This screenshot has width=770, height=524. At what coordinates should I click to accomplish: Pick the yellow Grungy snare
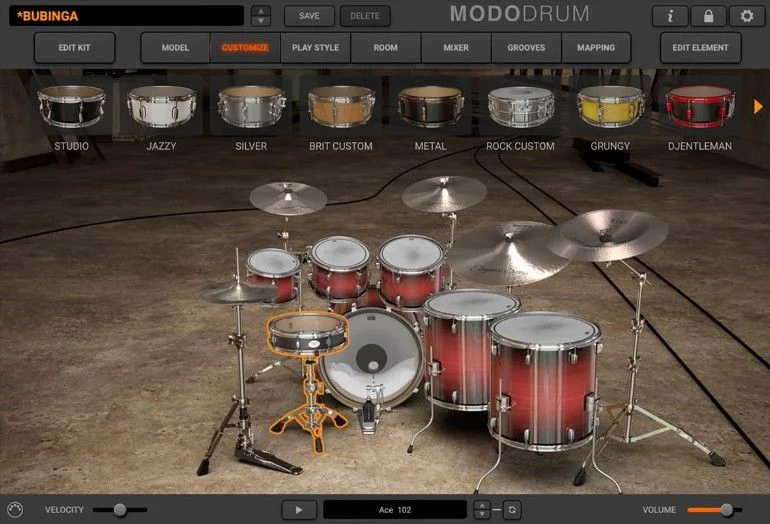610,107
